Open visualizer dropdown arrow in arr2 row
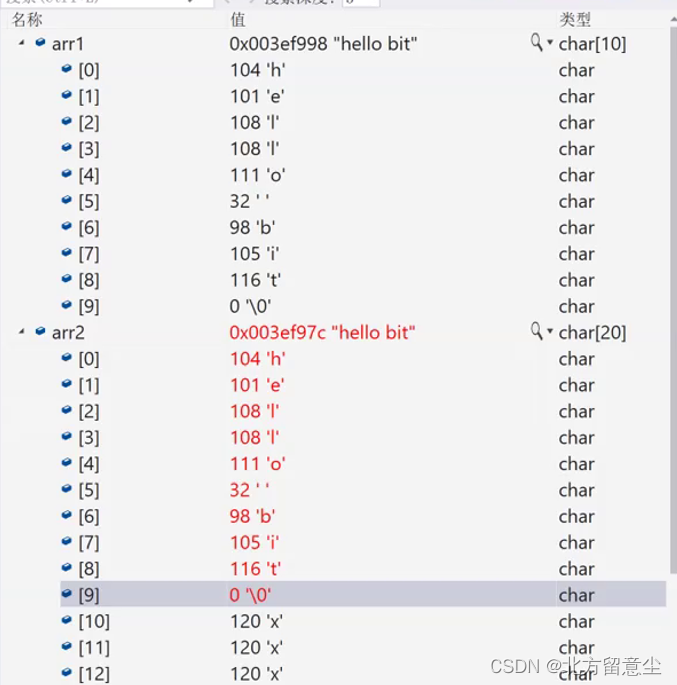The image size is (677, 685). click(550, 332)
